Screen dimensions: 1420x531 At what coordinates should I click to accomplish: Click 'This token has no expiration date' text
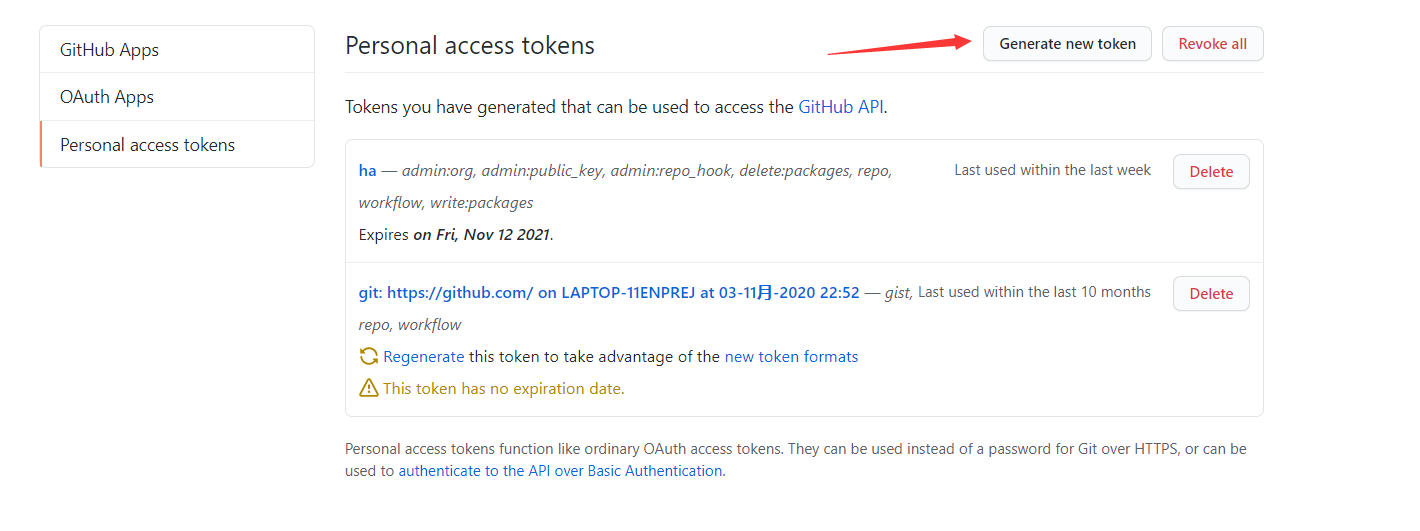pyautogui.click(x=503, y=388)
